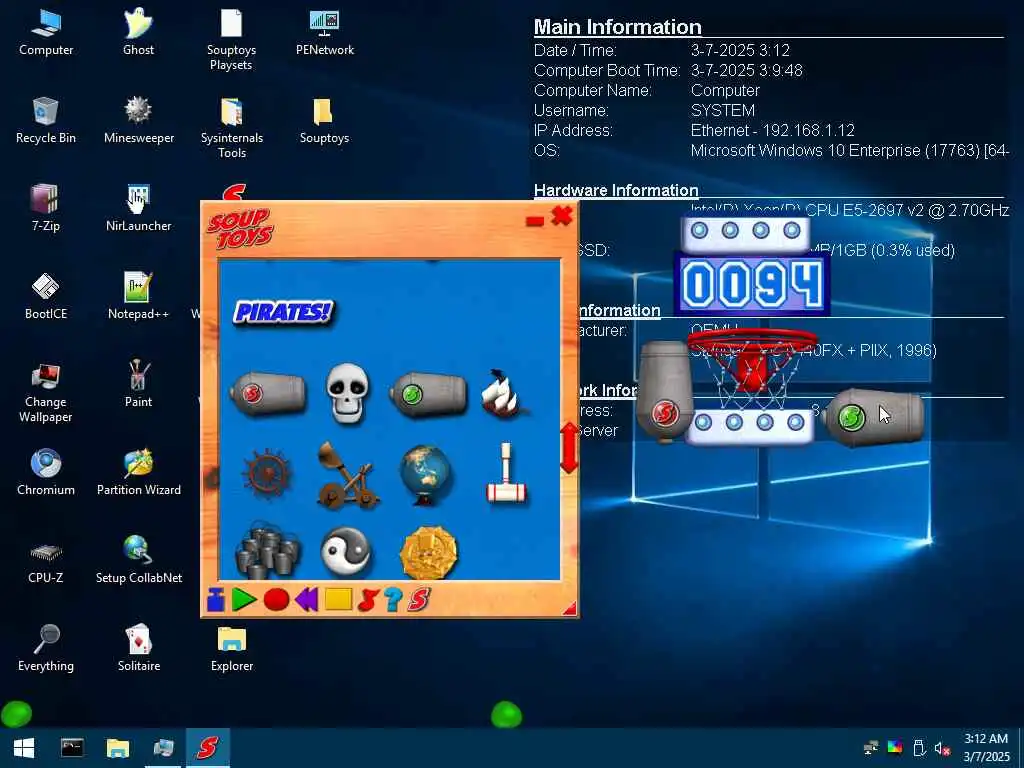
Task: Open File Explorer from the taskbar
Action: (x=118, y=748)
